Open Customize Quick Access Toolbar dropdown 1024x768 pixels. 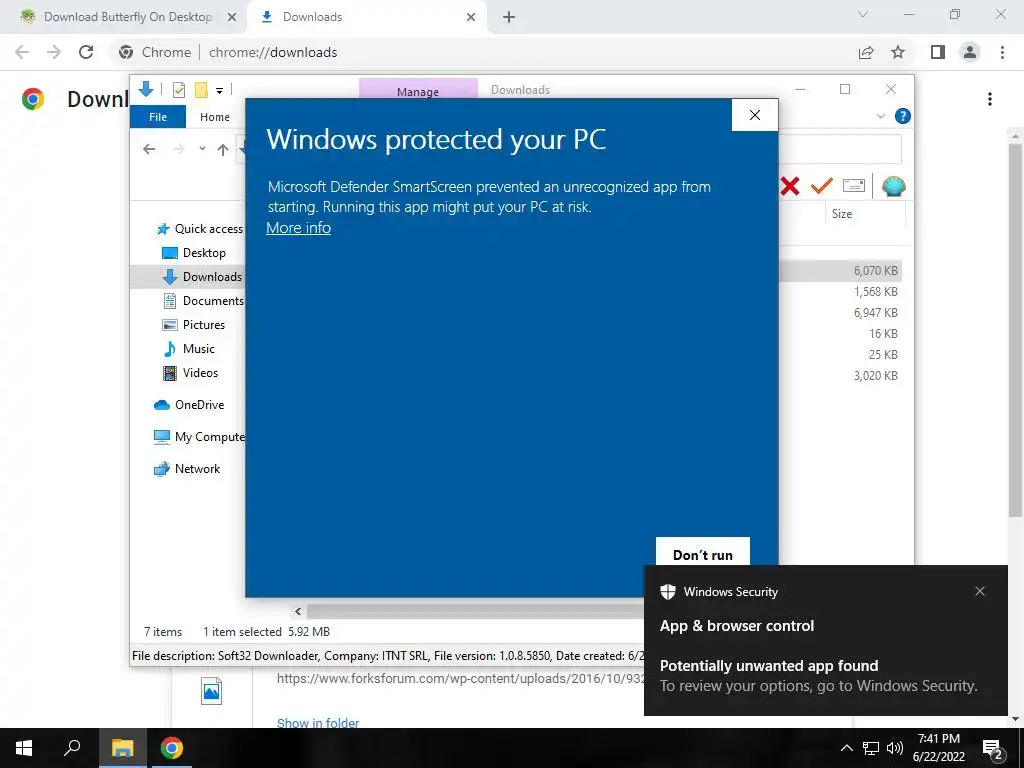[x=219, y=91]
